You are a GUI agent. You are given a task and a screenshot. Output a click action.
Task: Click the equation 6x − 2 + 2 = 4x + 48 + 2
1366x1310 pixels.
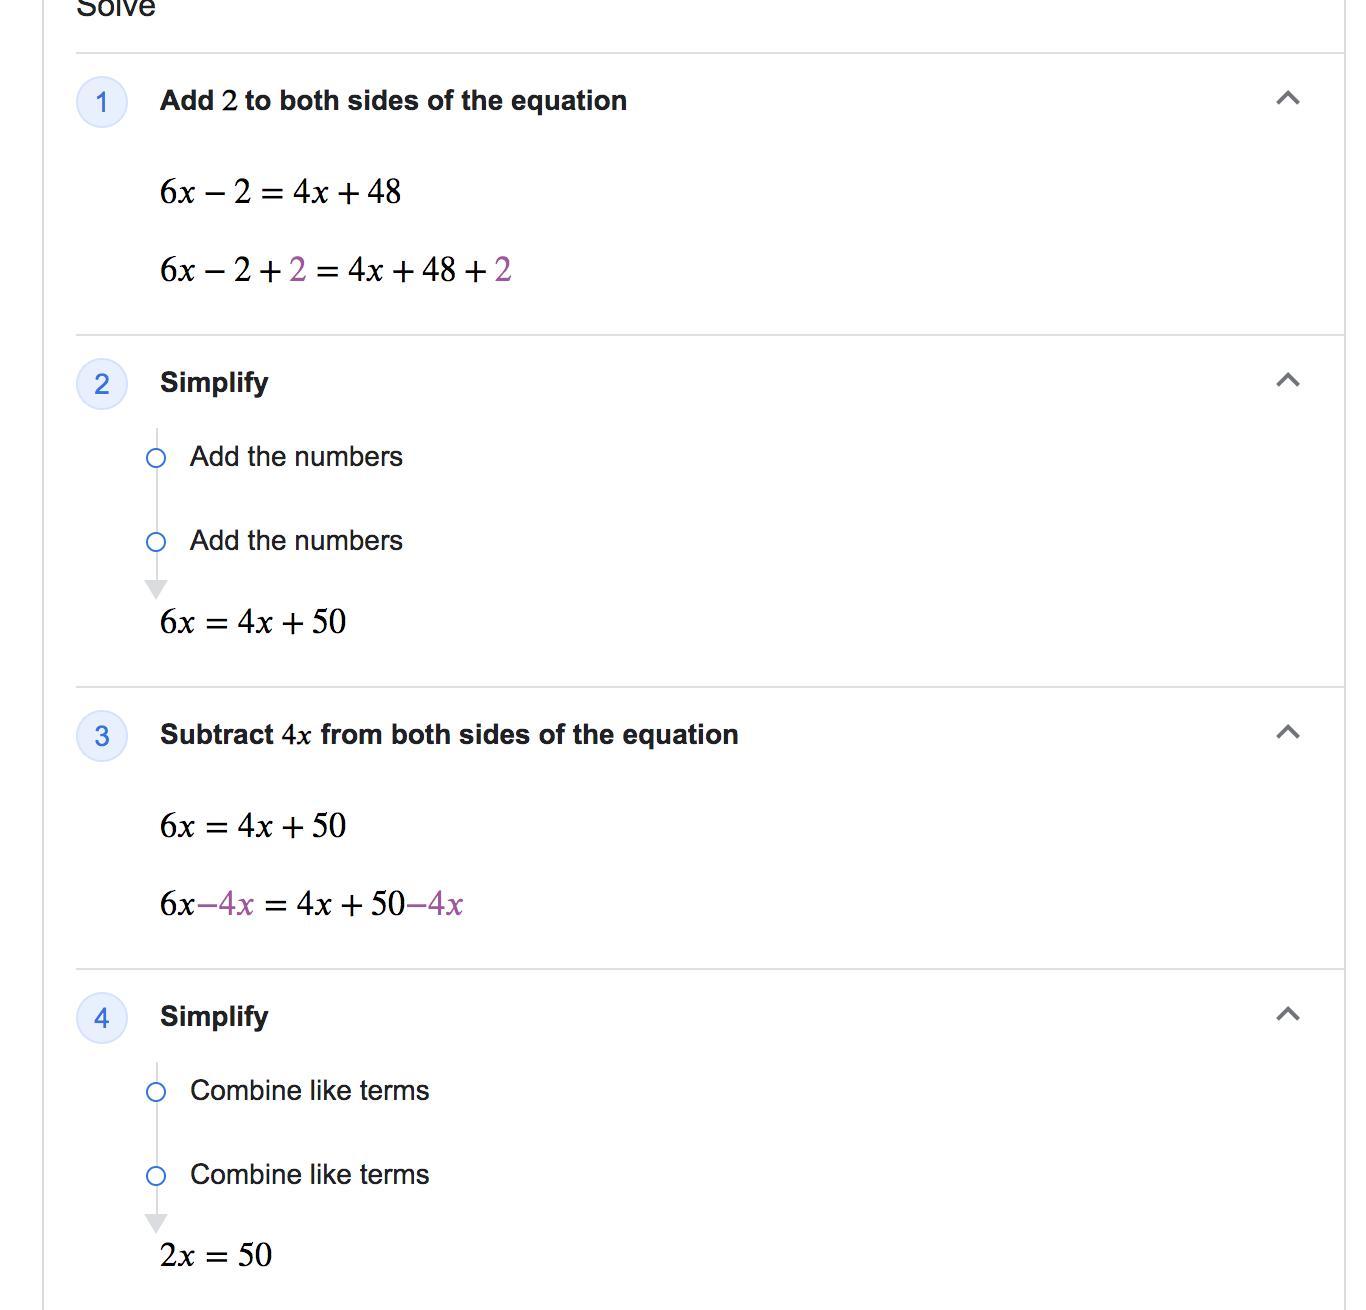coord(335,270)
